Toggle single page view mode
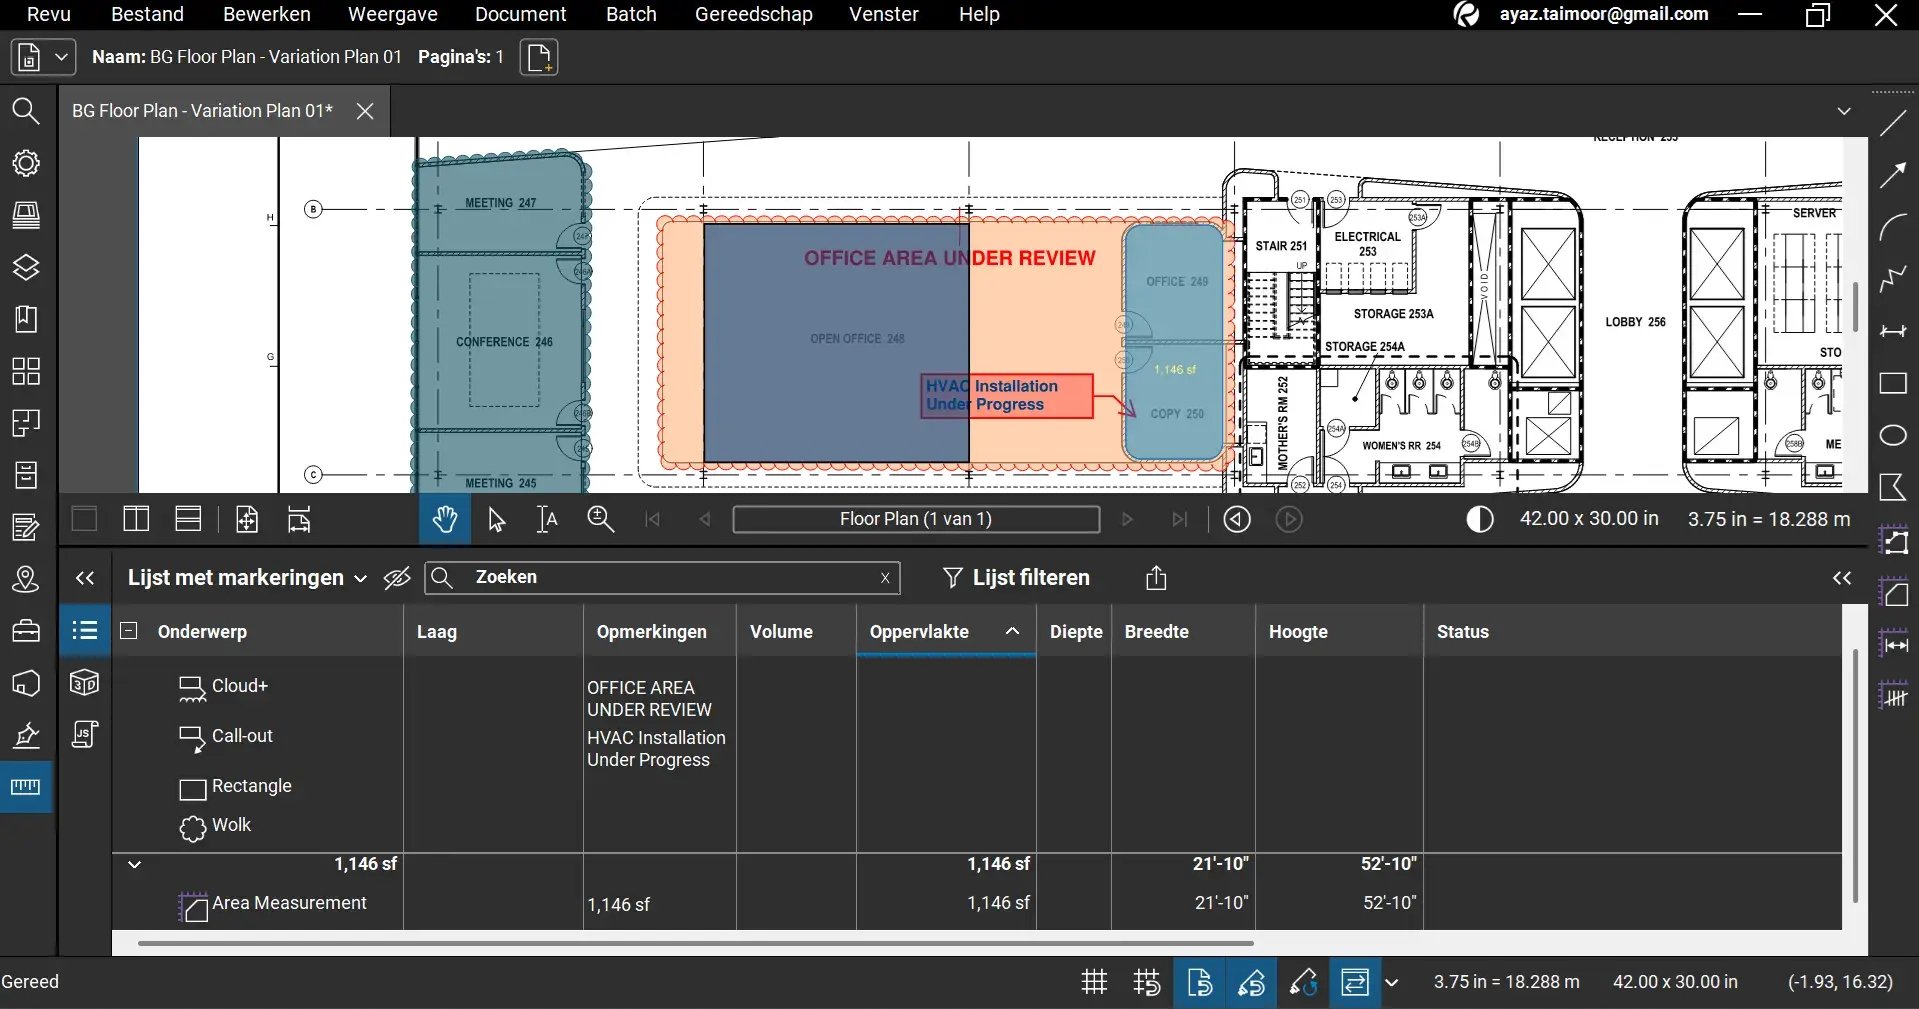1919x1009 pixels. [x=85, y=519]
